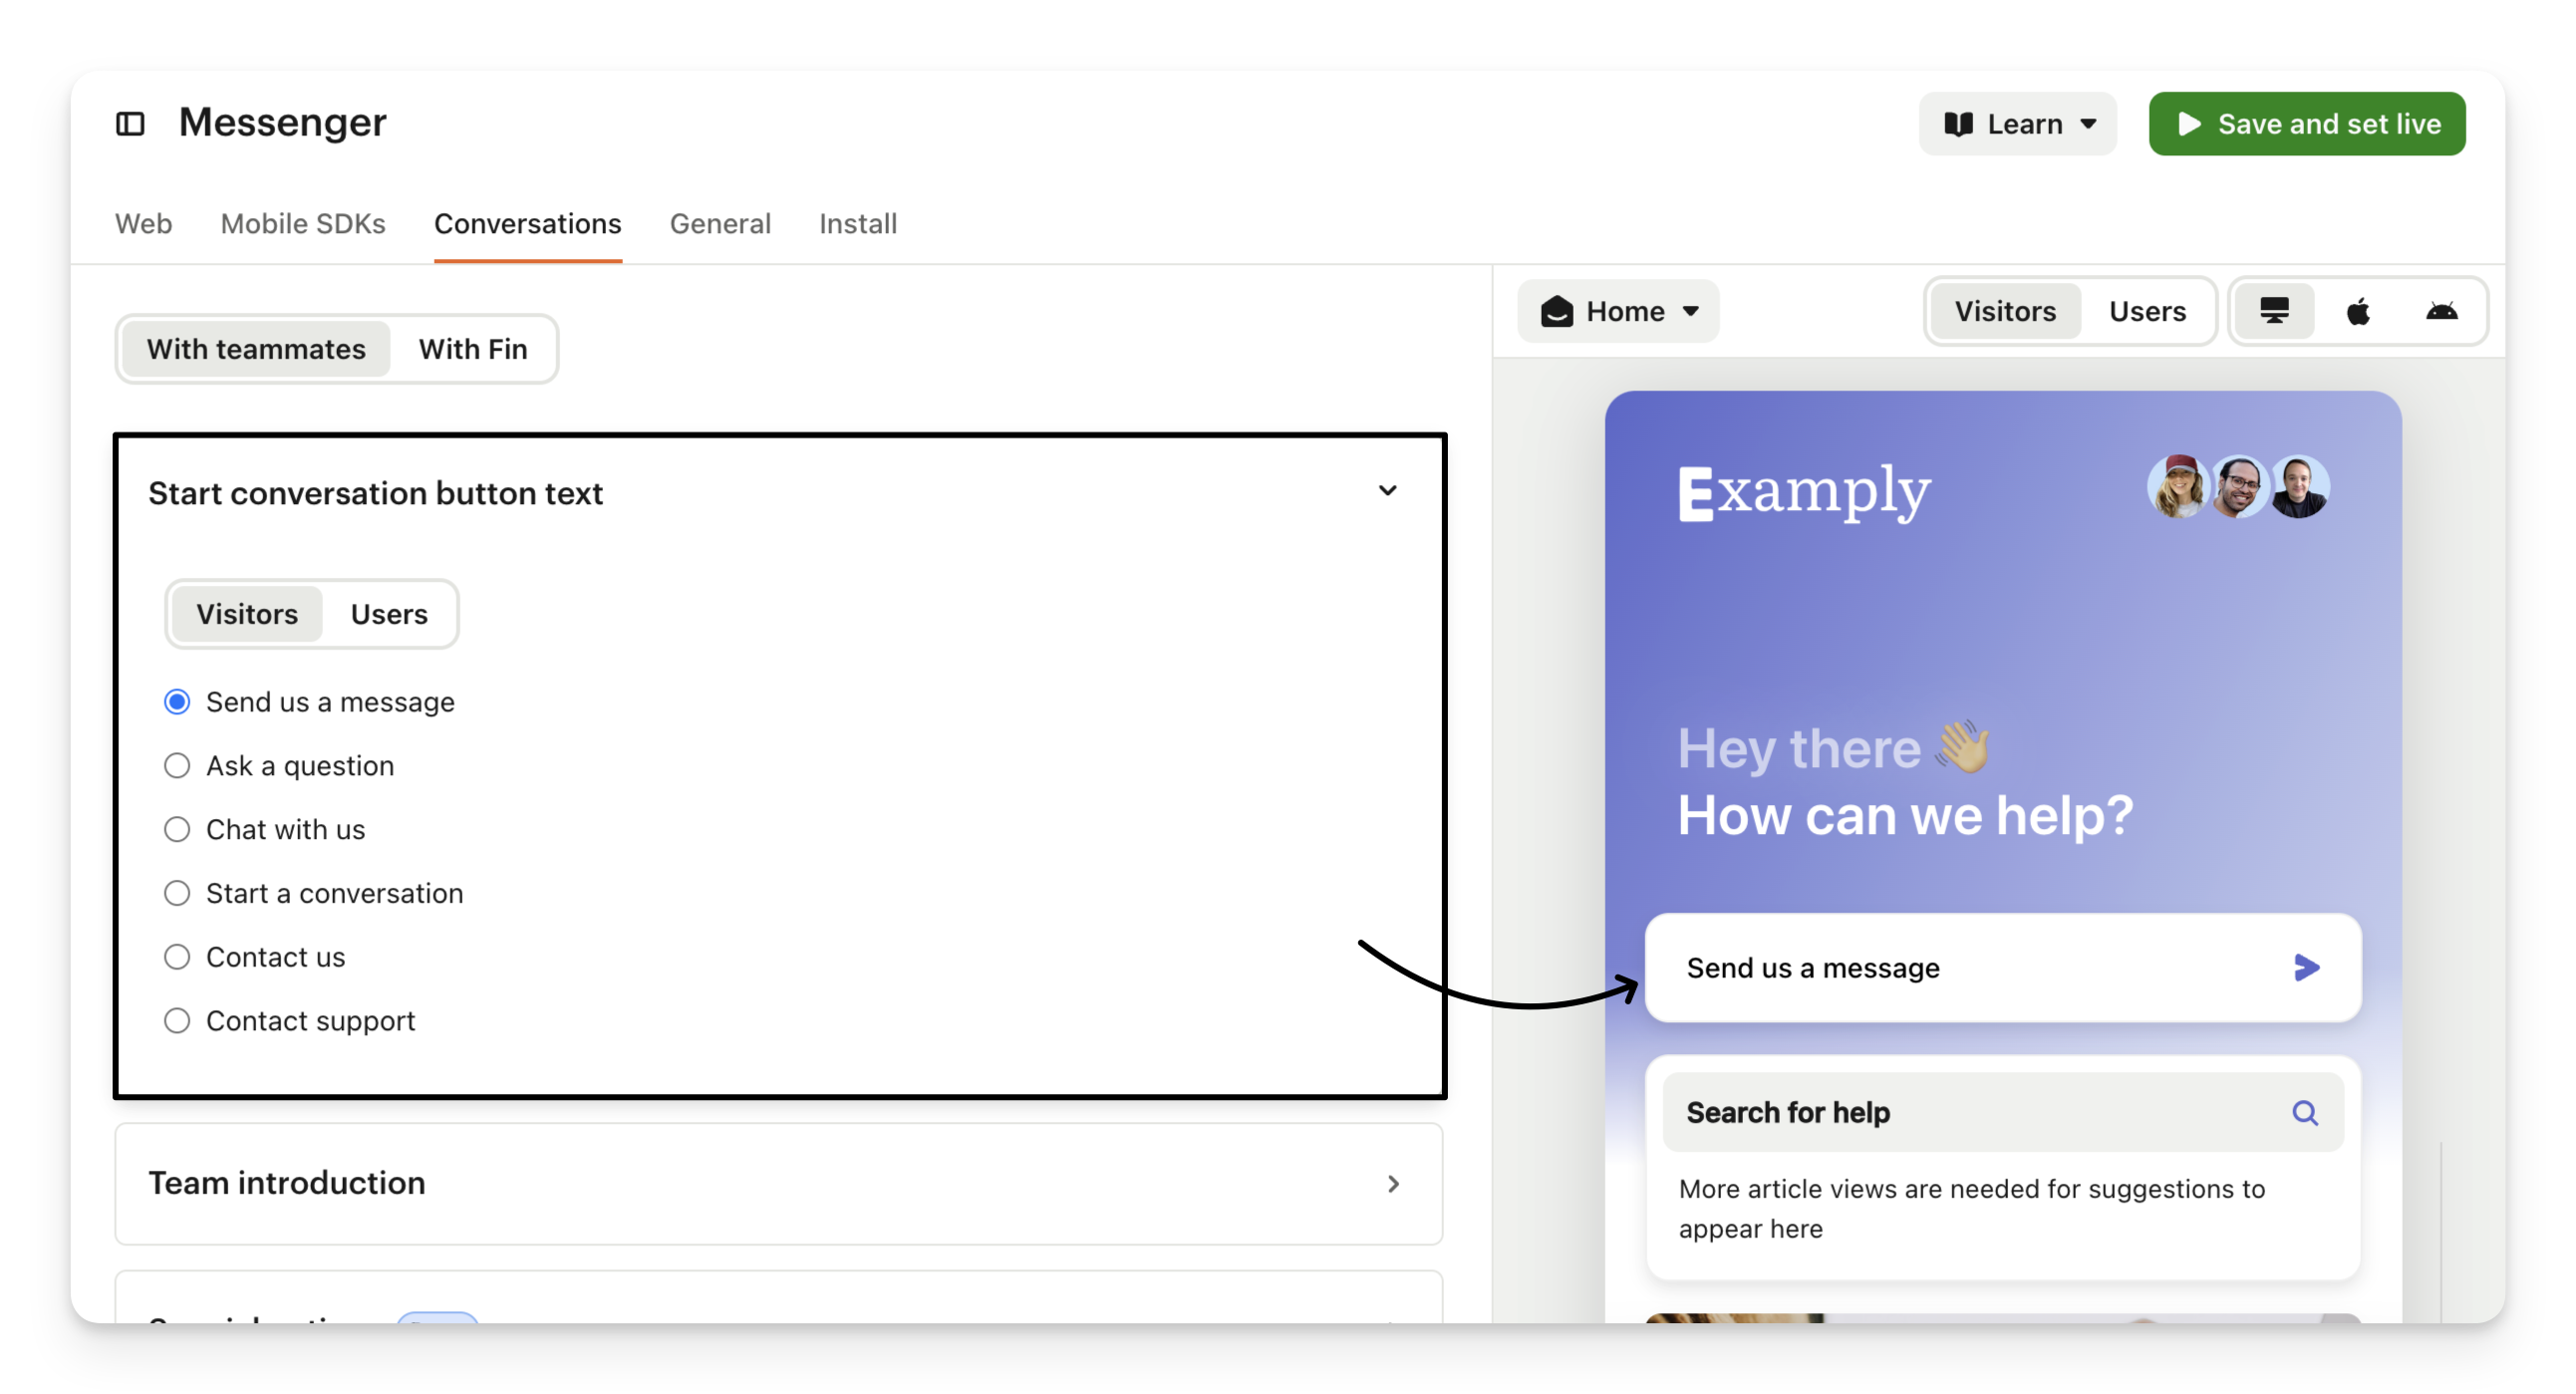Click Save and set live button
2576x1394 pixels.
[2306, 124]
